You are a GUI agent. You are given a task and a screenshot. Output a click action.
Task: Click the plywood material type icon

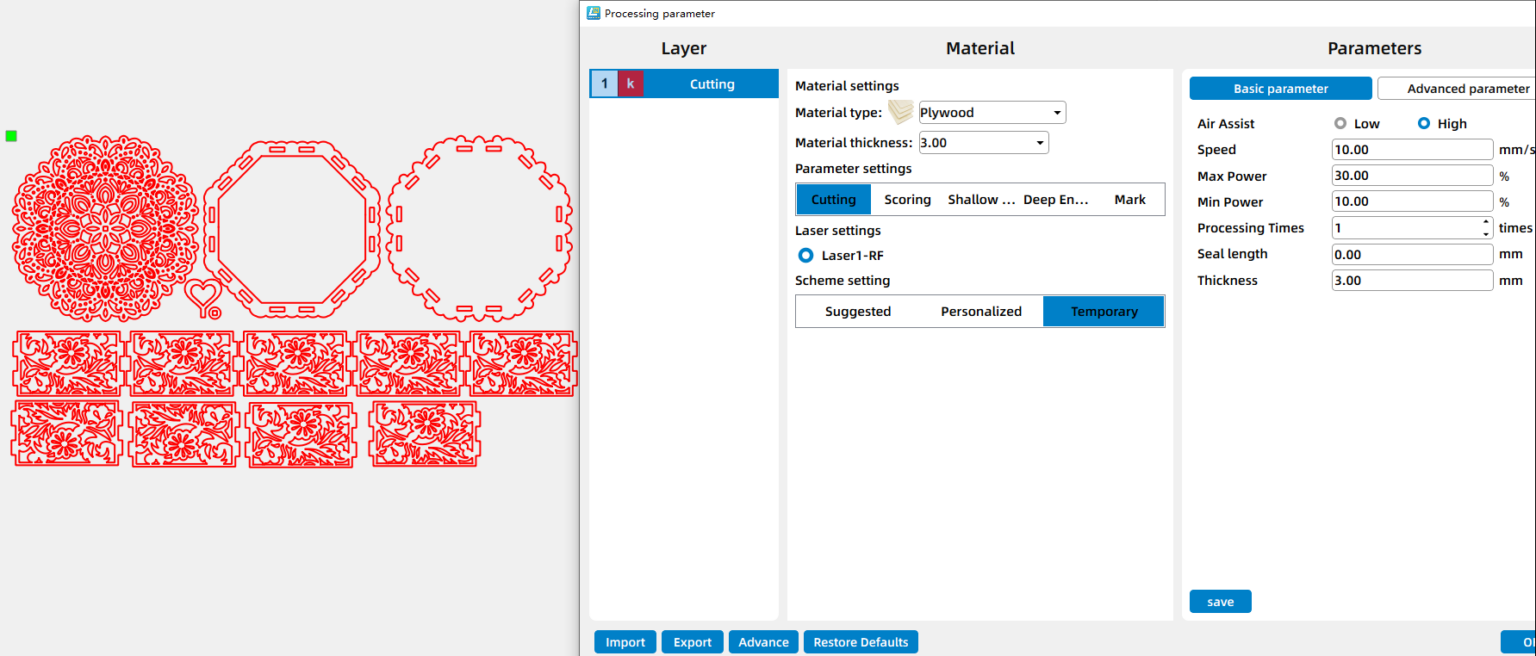coord(899,112)
